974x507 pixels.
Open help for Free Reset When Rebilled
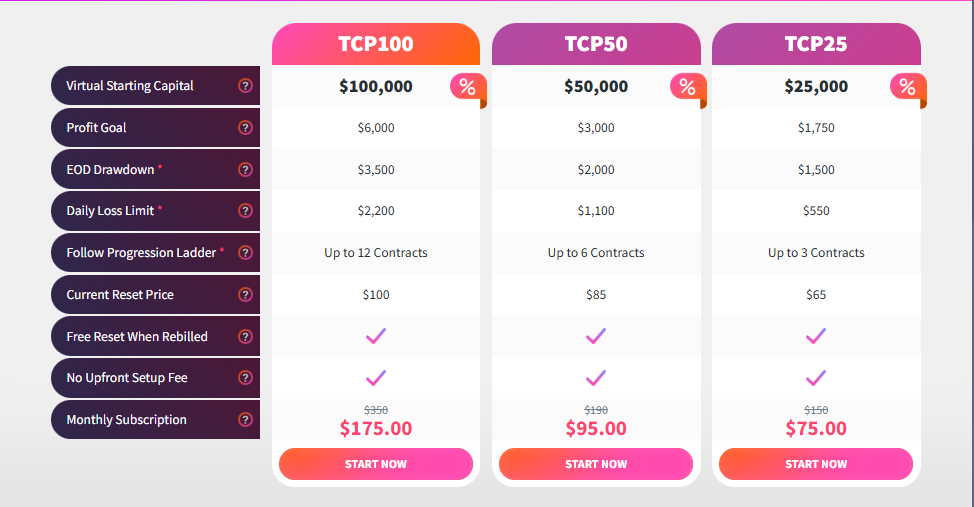pos(245,337)
